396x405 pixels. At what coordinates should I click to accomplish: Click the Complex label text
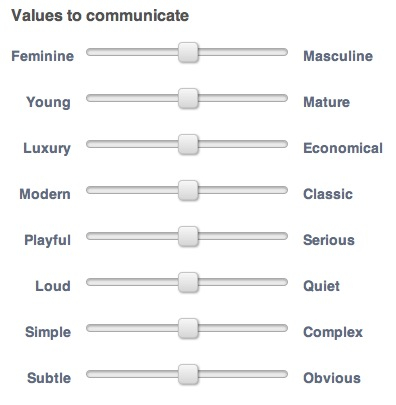point(333,332)
